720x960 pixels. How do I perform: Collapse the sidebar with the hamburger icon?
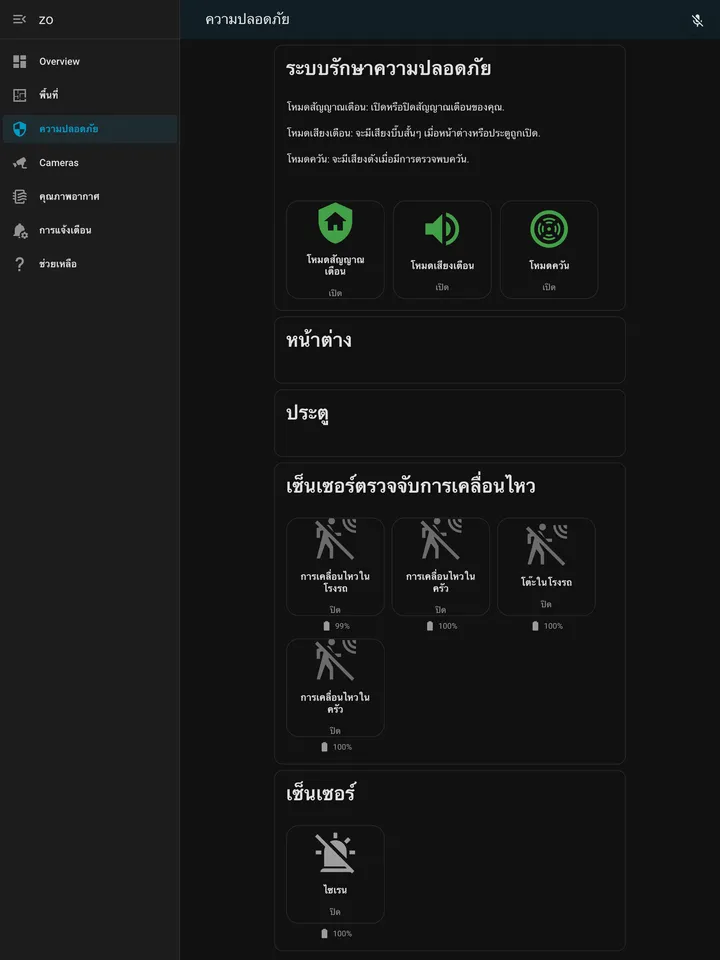(20, 20)
